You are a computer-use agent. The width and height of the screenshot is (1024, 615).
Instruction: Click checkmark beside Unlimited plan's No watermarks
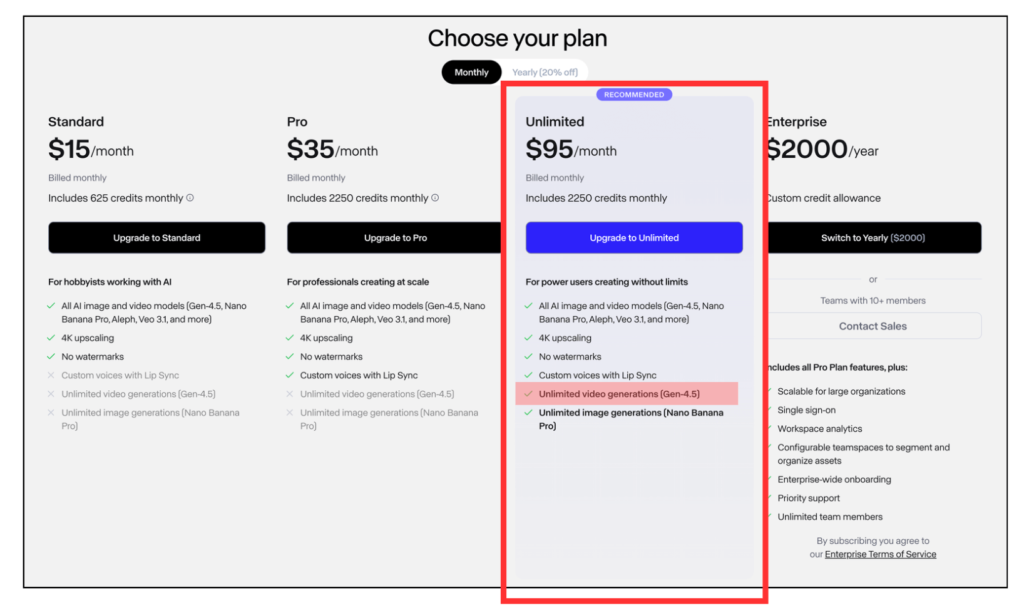pos(529,357)
